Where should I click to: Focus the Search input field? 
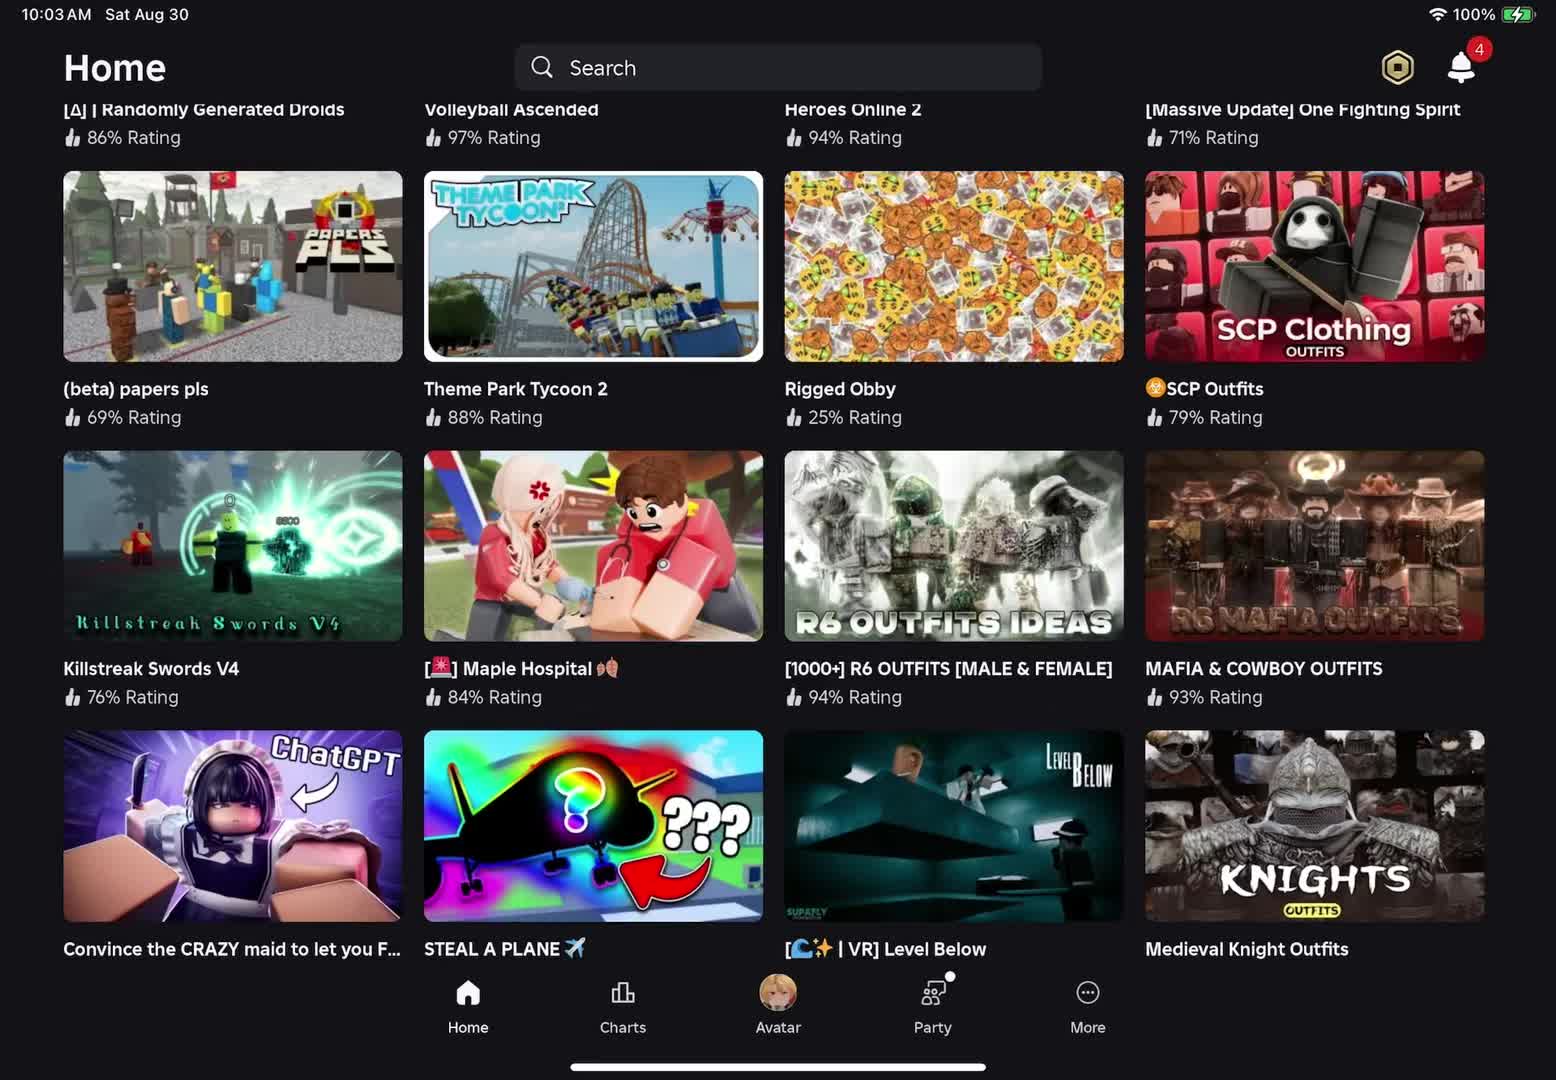click(x=778, y=67)
